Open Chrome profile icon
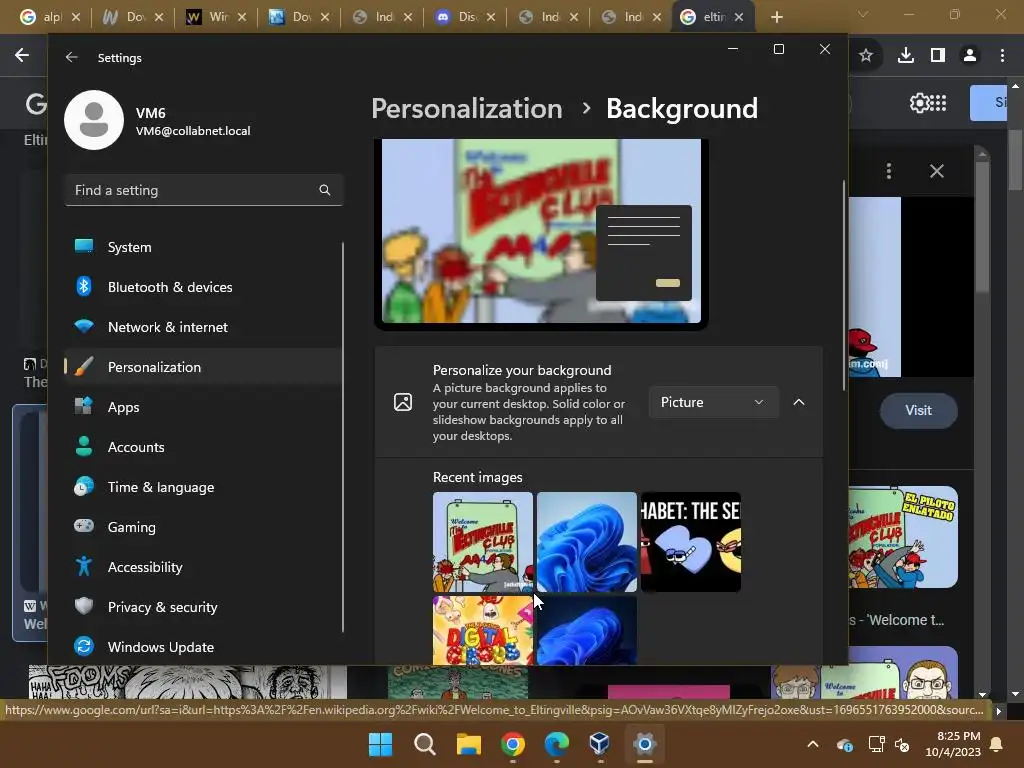The height and width of the screenshot is (768, 1024). click(970, 56)
